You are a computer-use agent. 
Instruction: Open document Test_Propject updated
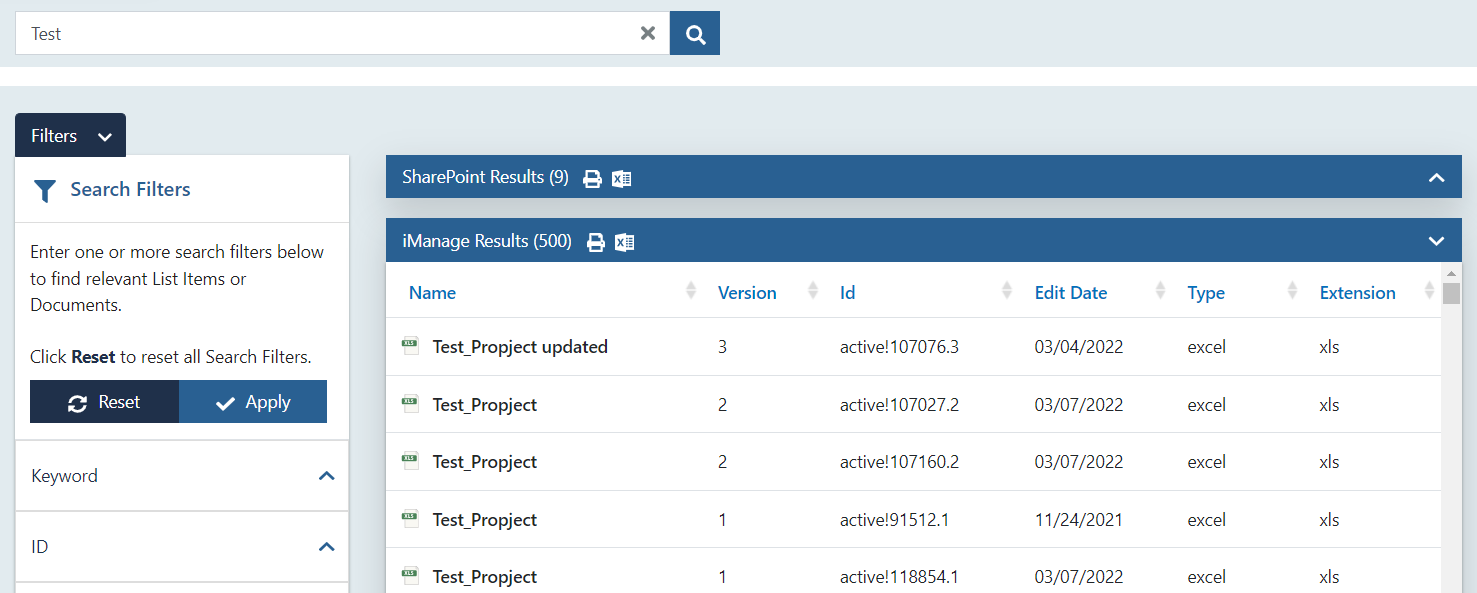(x=520, y=347)
